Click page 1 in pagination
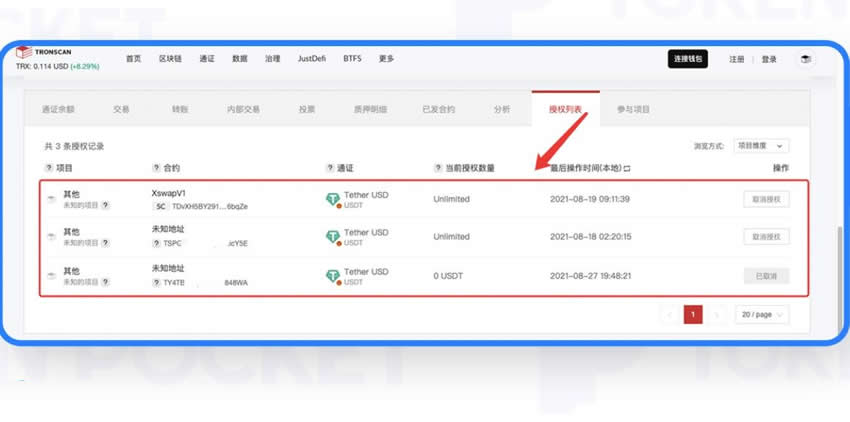Viewport: 850px width, 422px height. click(x=693, y=314)
